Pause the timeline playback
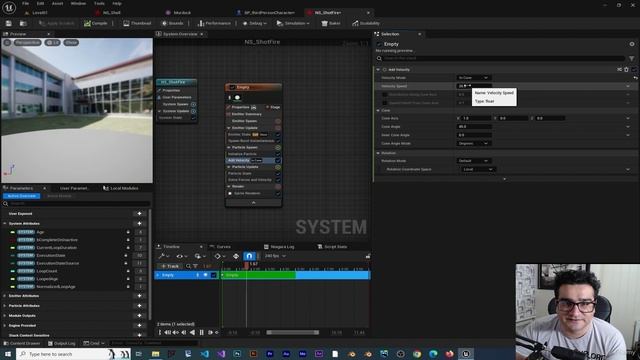 [201, 333]
